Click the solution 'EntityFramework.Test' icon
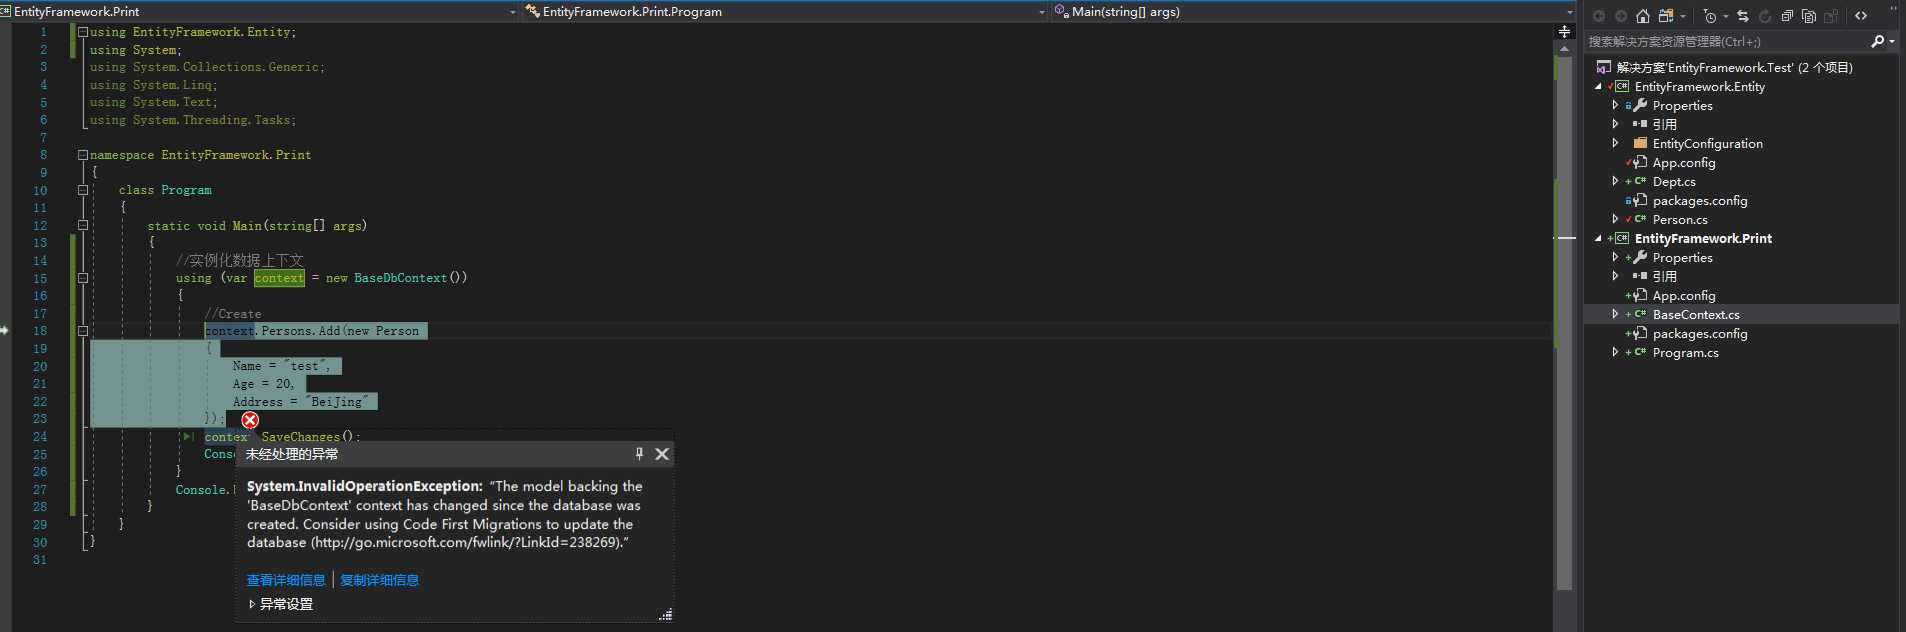Viewport: 1906px width, 632px height. [1604, 67]
